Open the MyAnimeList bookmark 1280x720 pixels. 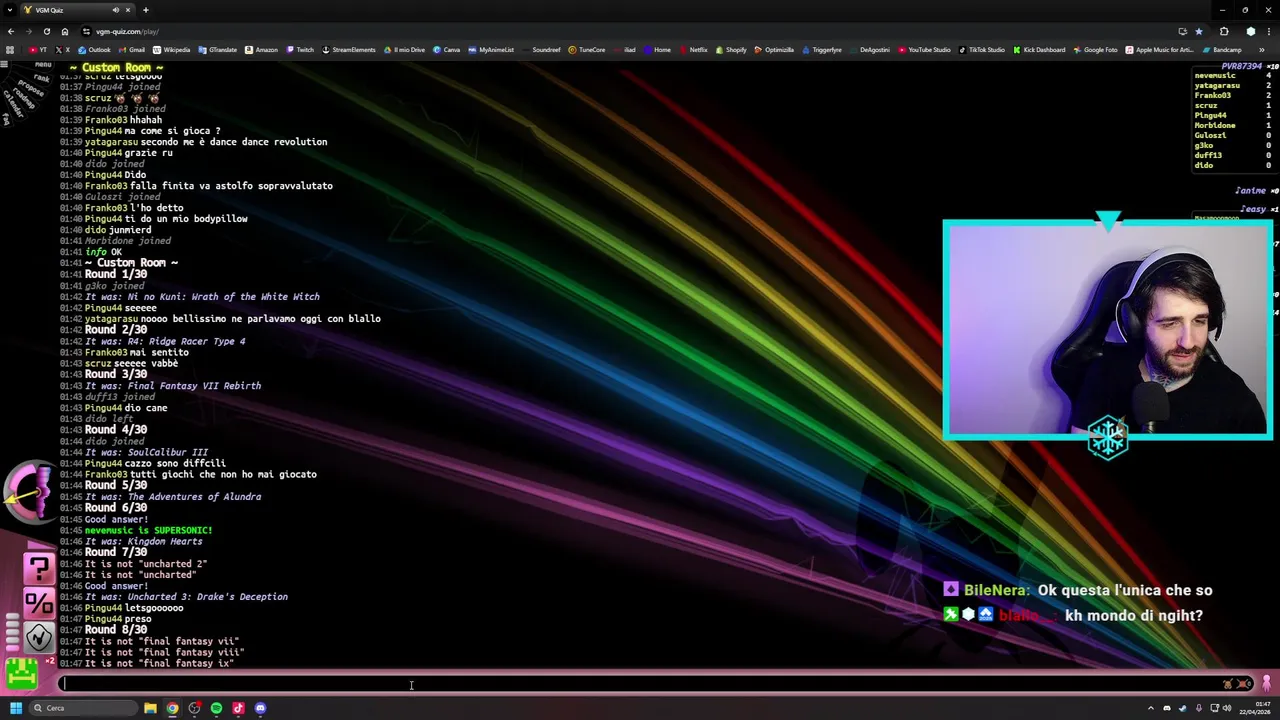click(x=491, y=50)
